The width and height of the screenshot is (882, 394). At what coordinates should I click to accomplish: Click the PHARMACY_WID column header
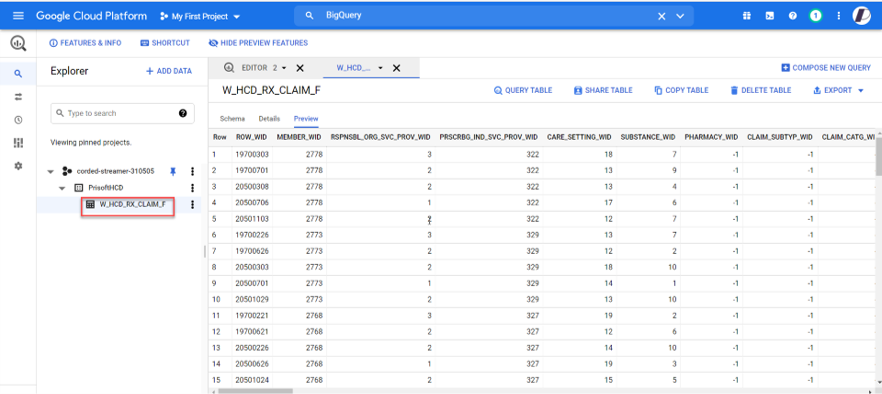coord(711,137)
